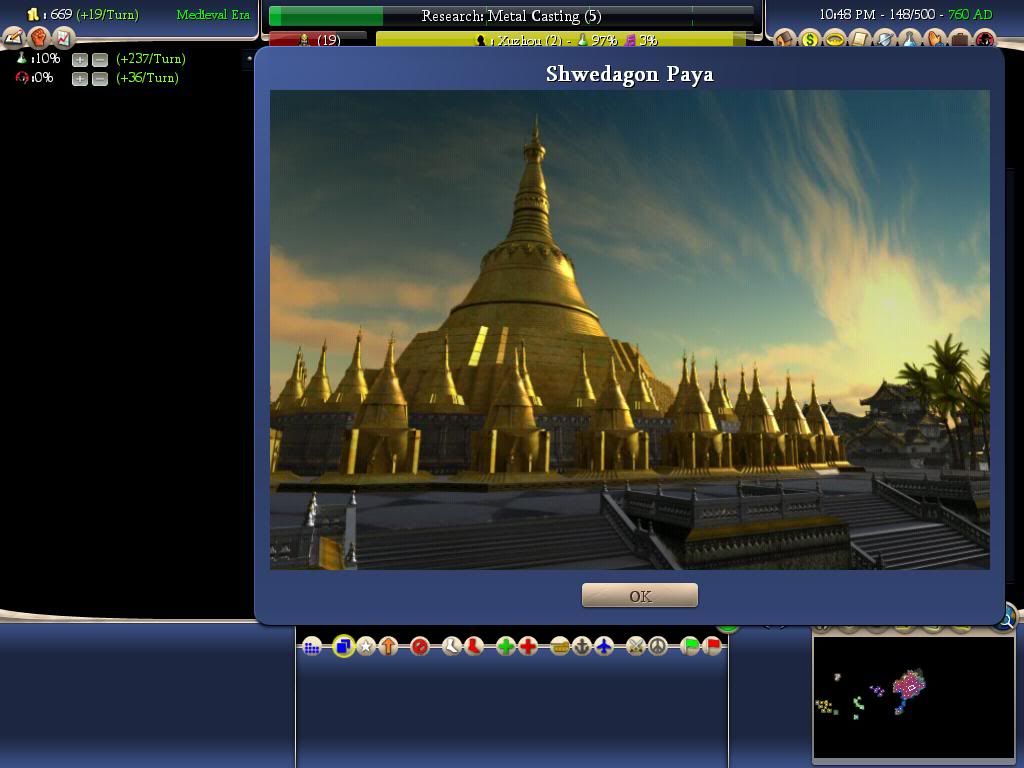Click the +237/Turn research income text

point(151,59)
